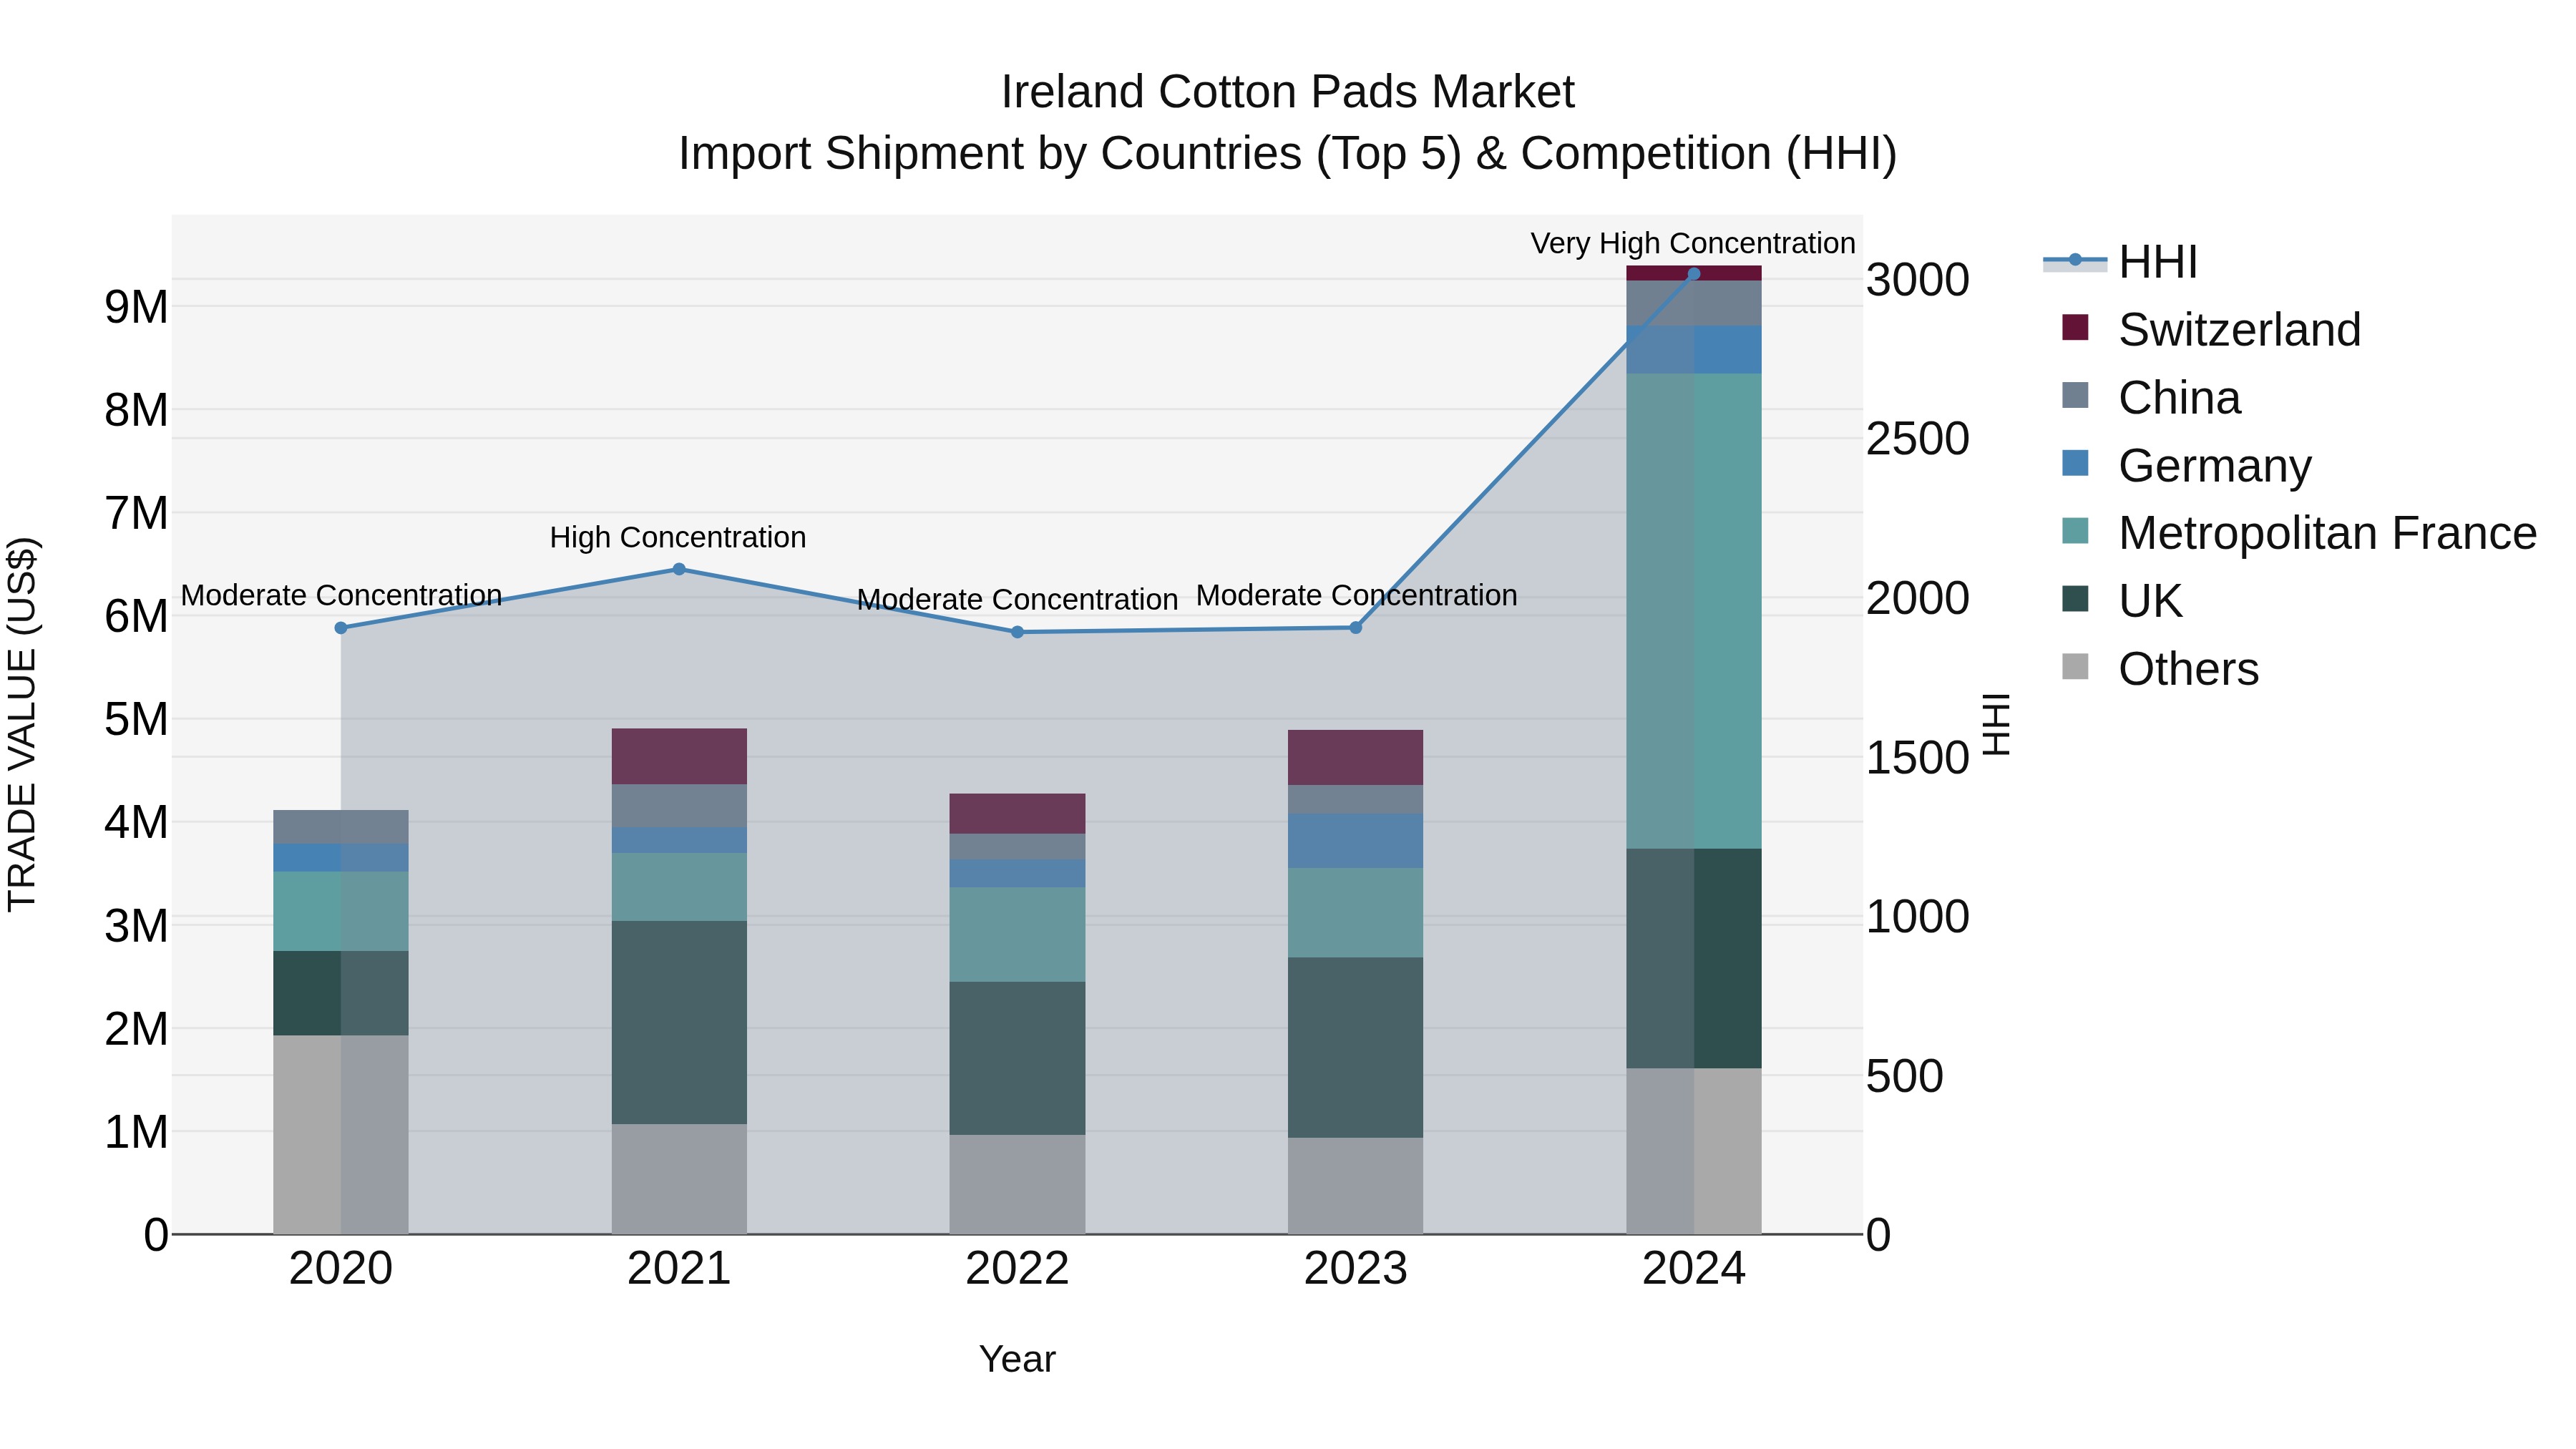Click the 2024 Germany bar segment

1694,350
